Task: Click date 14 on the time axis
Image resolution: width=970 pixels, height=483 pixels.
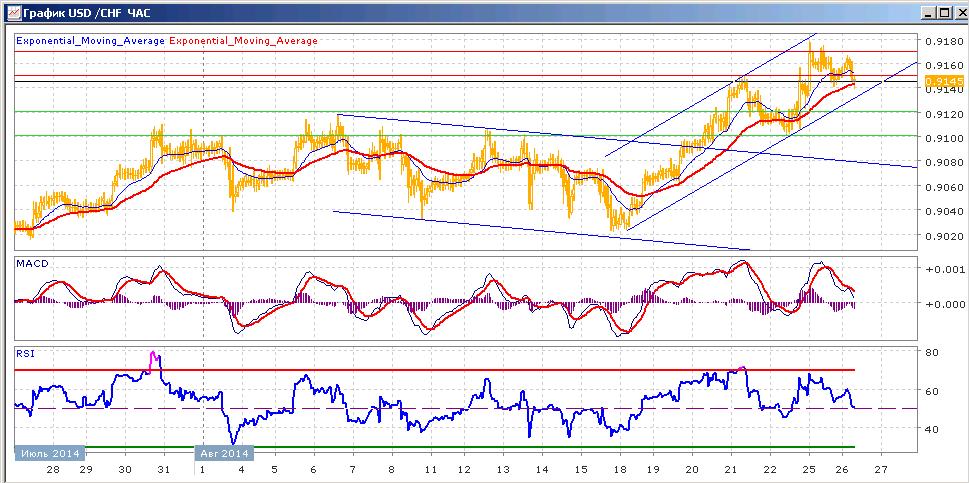Action: coord(543,470)
